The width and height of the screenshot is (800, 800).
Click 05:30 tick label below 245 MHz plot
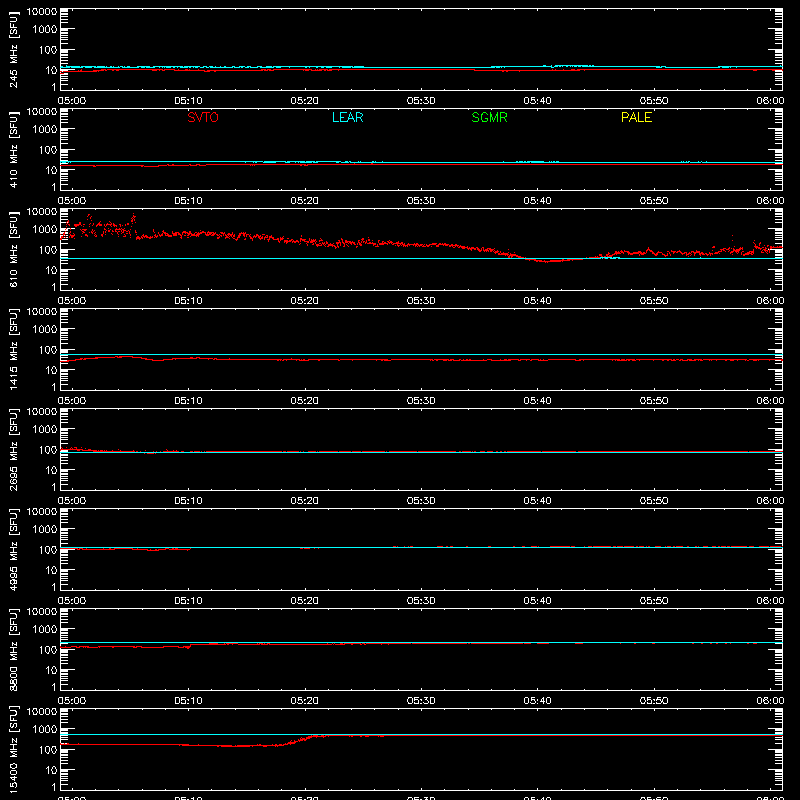pyautogui.click(x=421, y=101)
